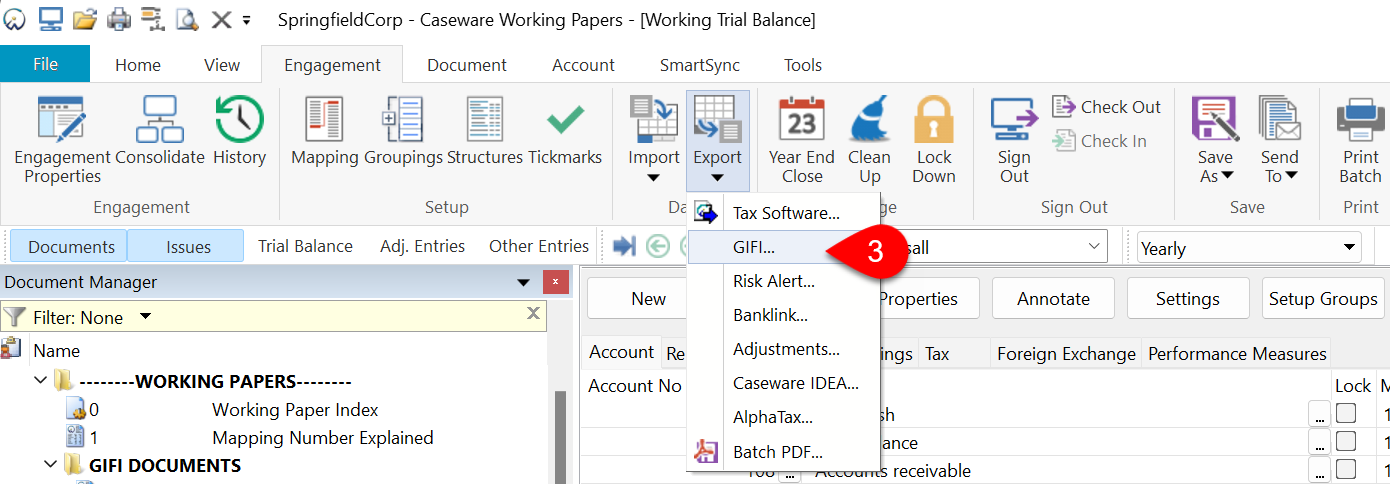Click the blue arrow navigation icon

(x=625, y=246)
